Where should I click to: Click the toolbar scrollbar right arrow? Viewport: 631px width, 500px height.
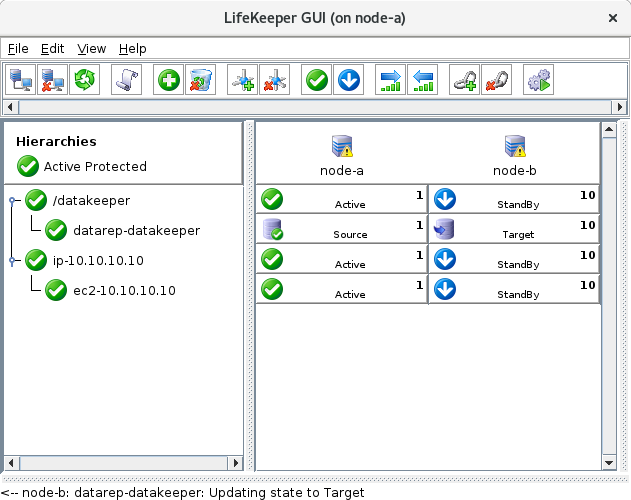[x=620, y=107]
